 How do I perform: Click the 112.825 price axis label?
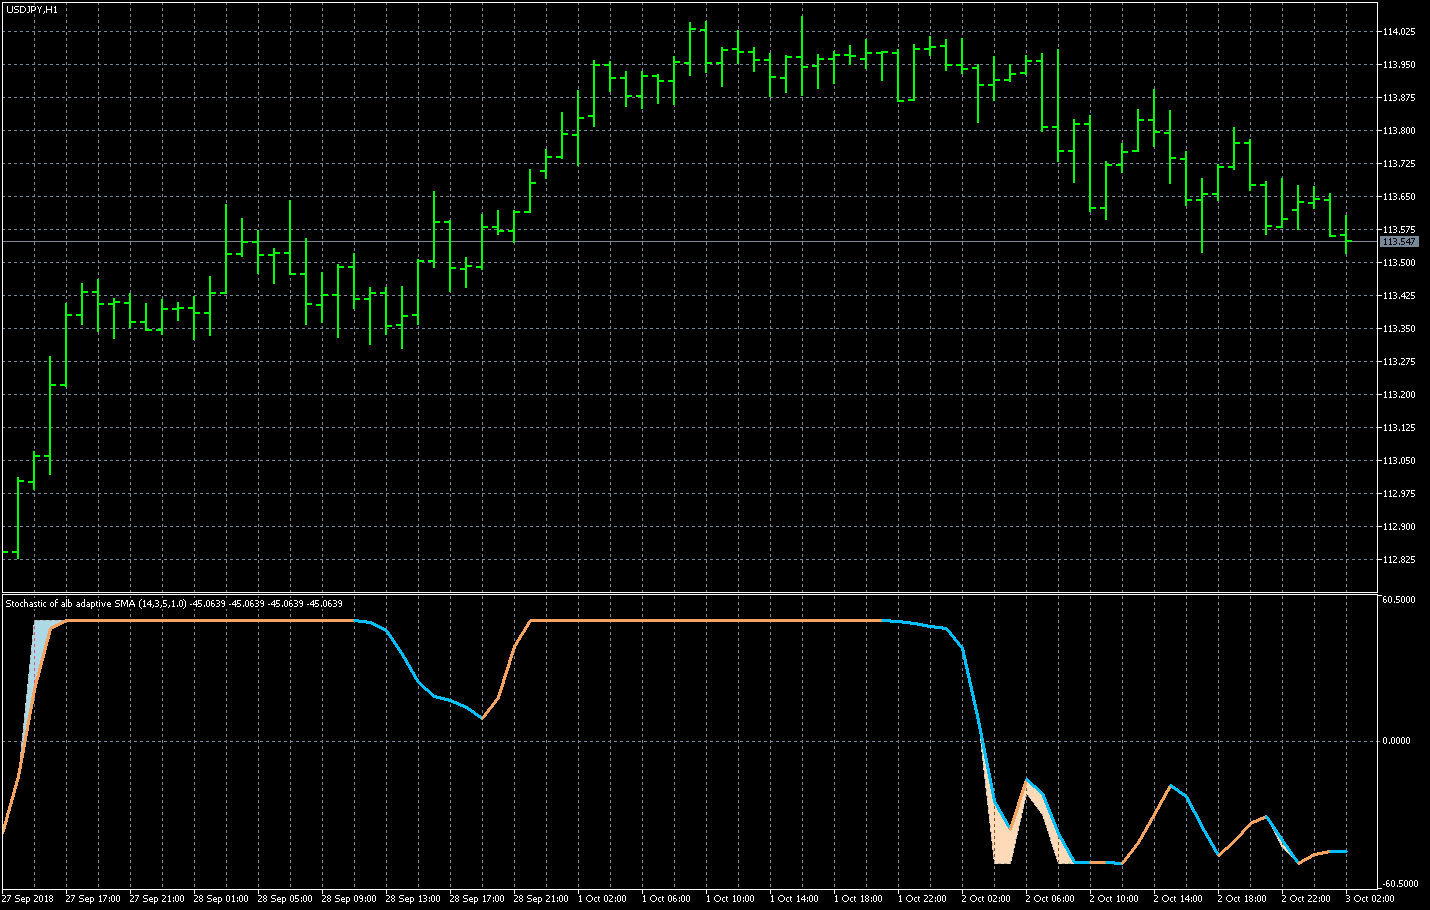click(1398, 560)
